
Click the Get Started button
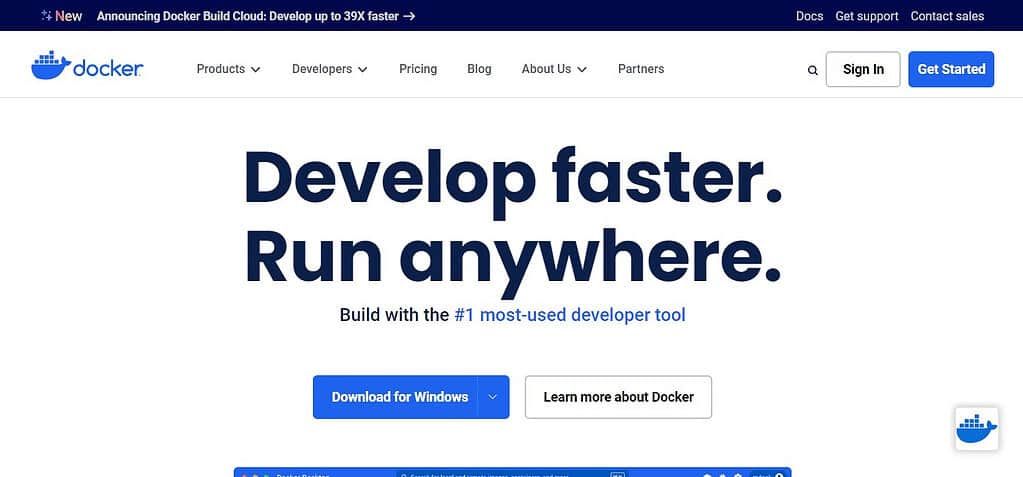pyautogui.click(x=951, y=69)
